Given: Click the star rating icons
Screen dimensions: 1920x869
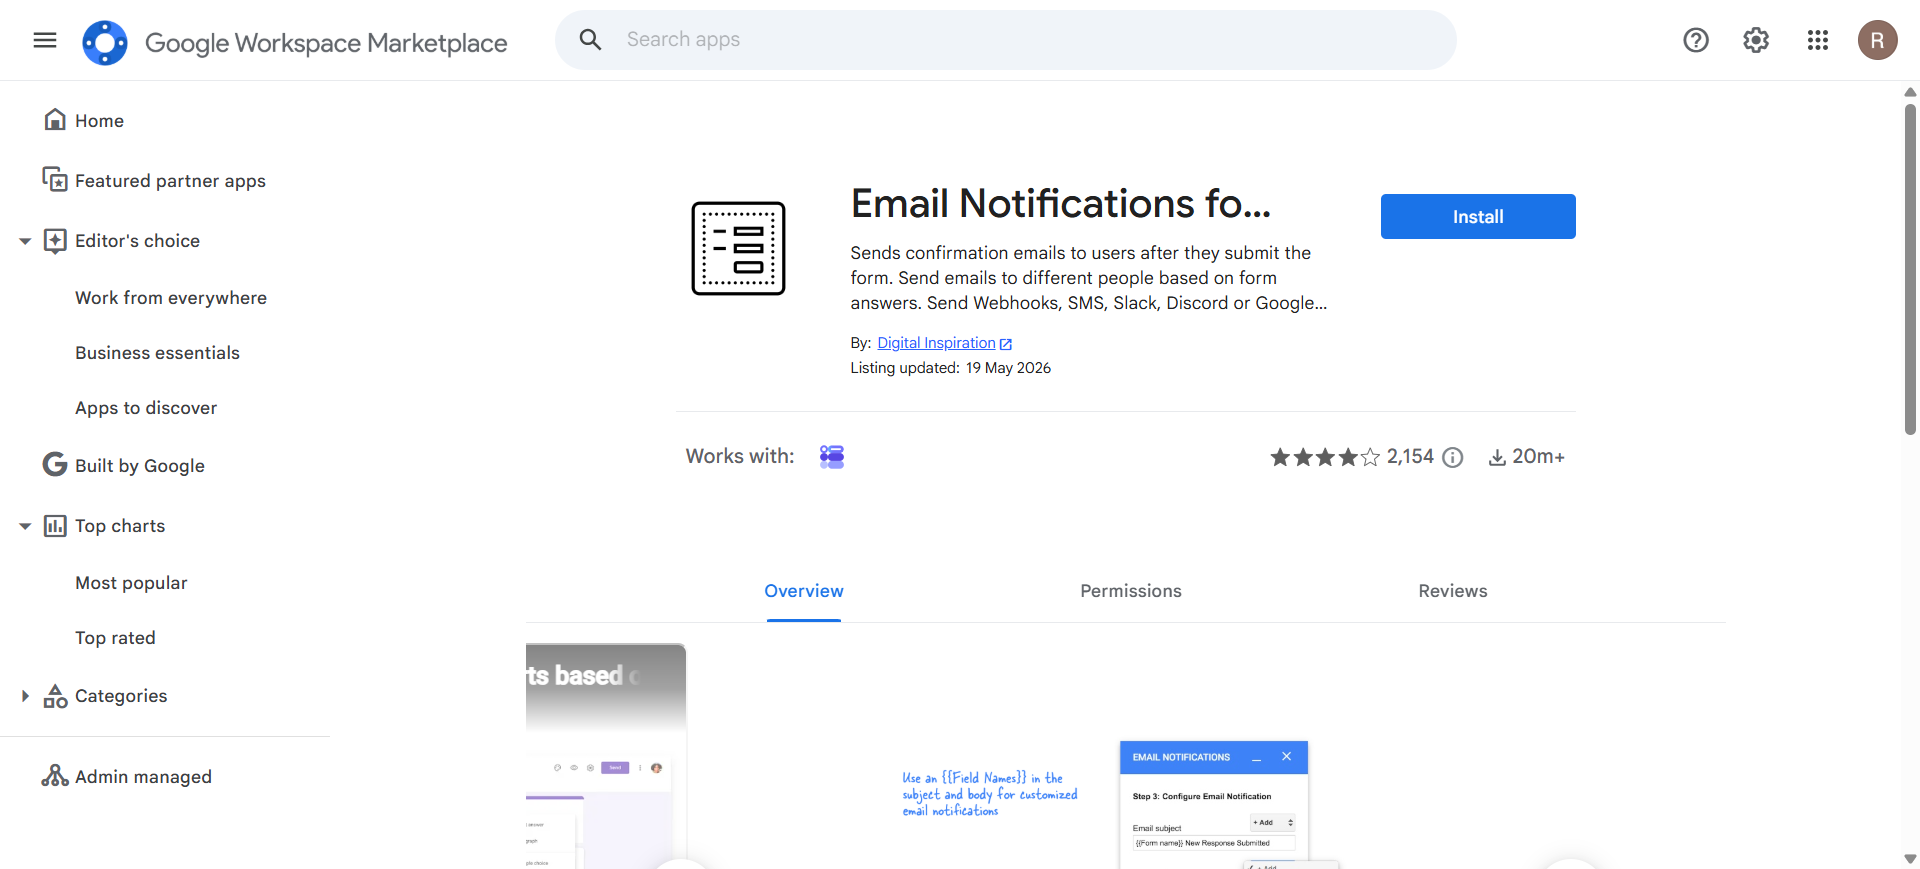Looking at the screenshot, I should (1325, 457).
